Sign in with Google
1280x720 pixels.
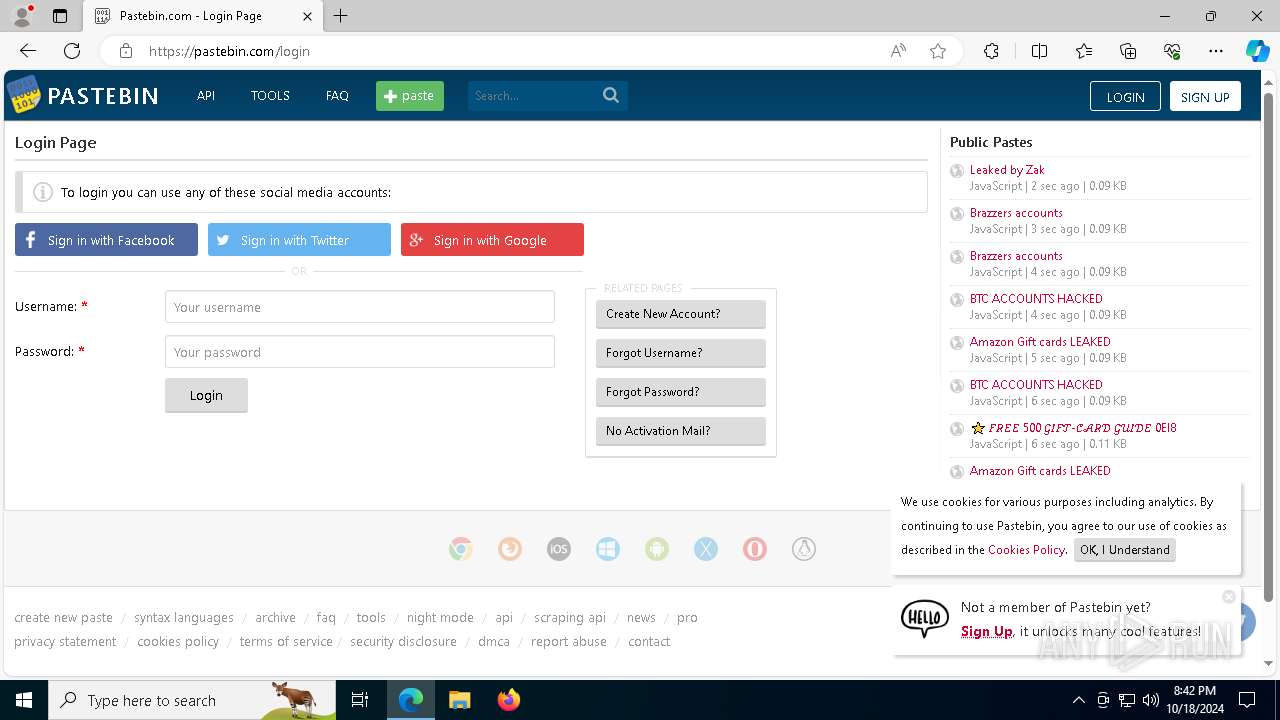point(492,240)
